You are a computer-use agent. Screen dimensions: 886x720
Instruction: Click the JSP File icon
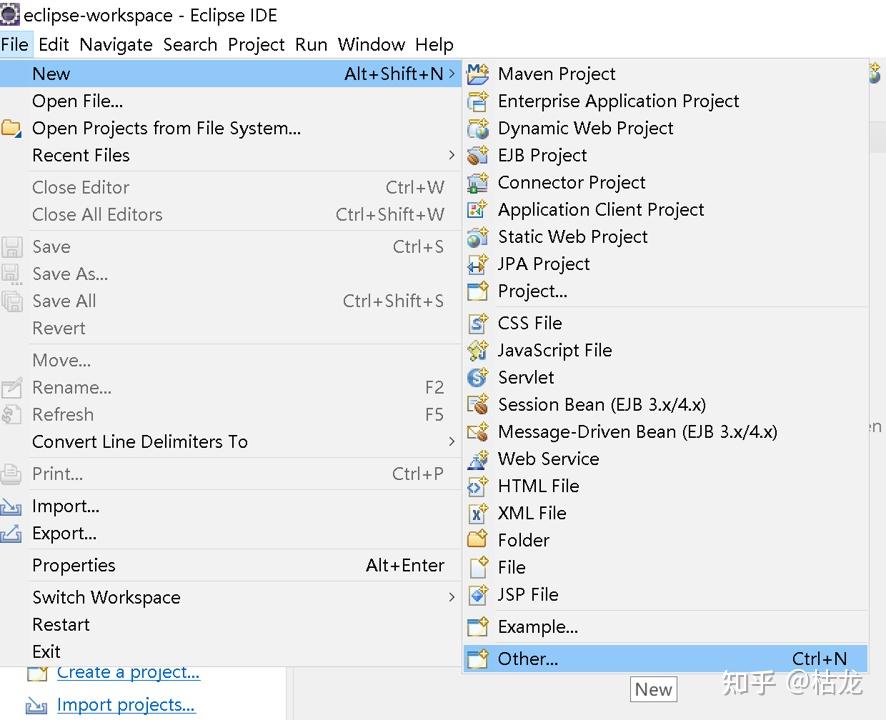coord(478,594)
